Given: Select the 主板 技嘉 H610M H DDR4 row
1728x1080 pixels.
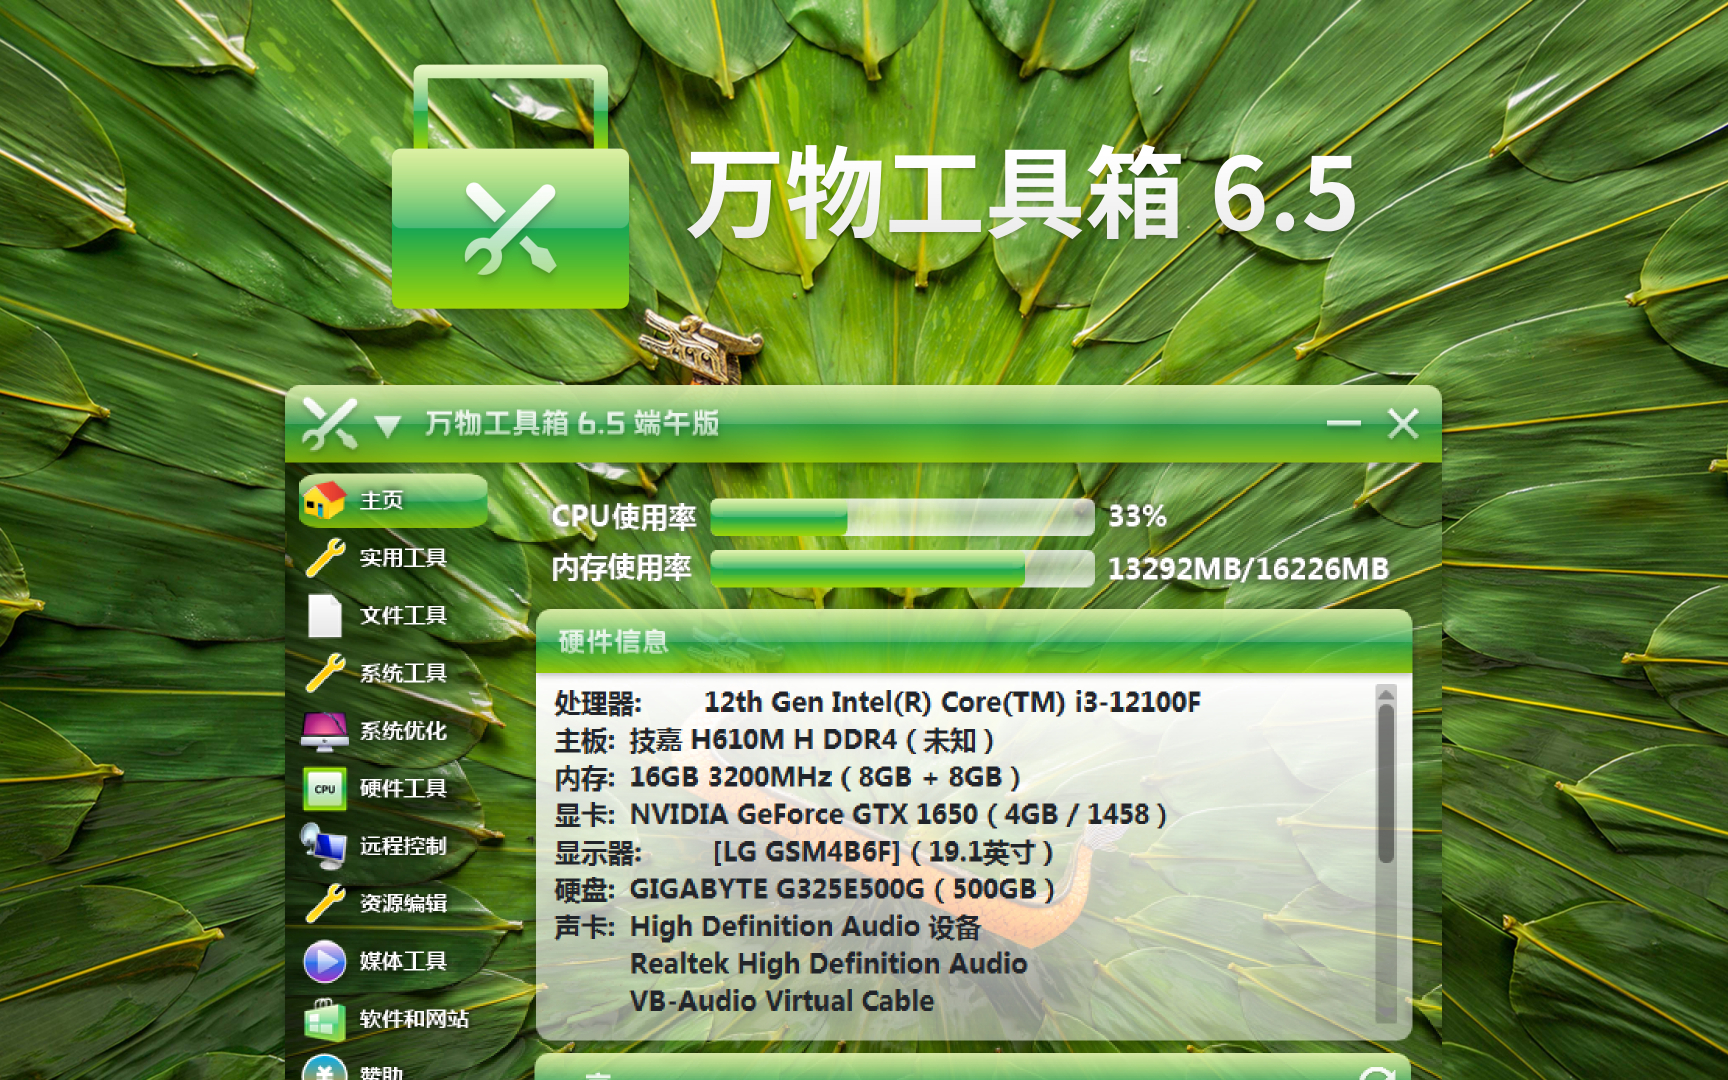Looking at the screenshot, I should coord(774,740).
